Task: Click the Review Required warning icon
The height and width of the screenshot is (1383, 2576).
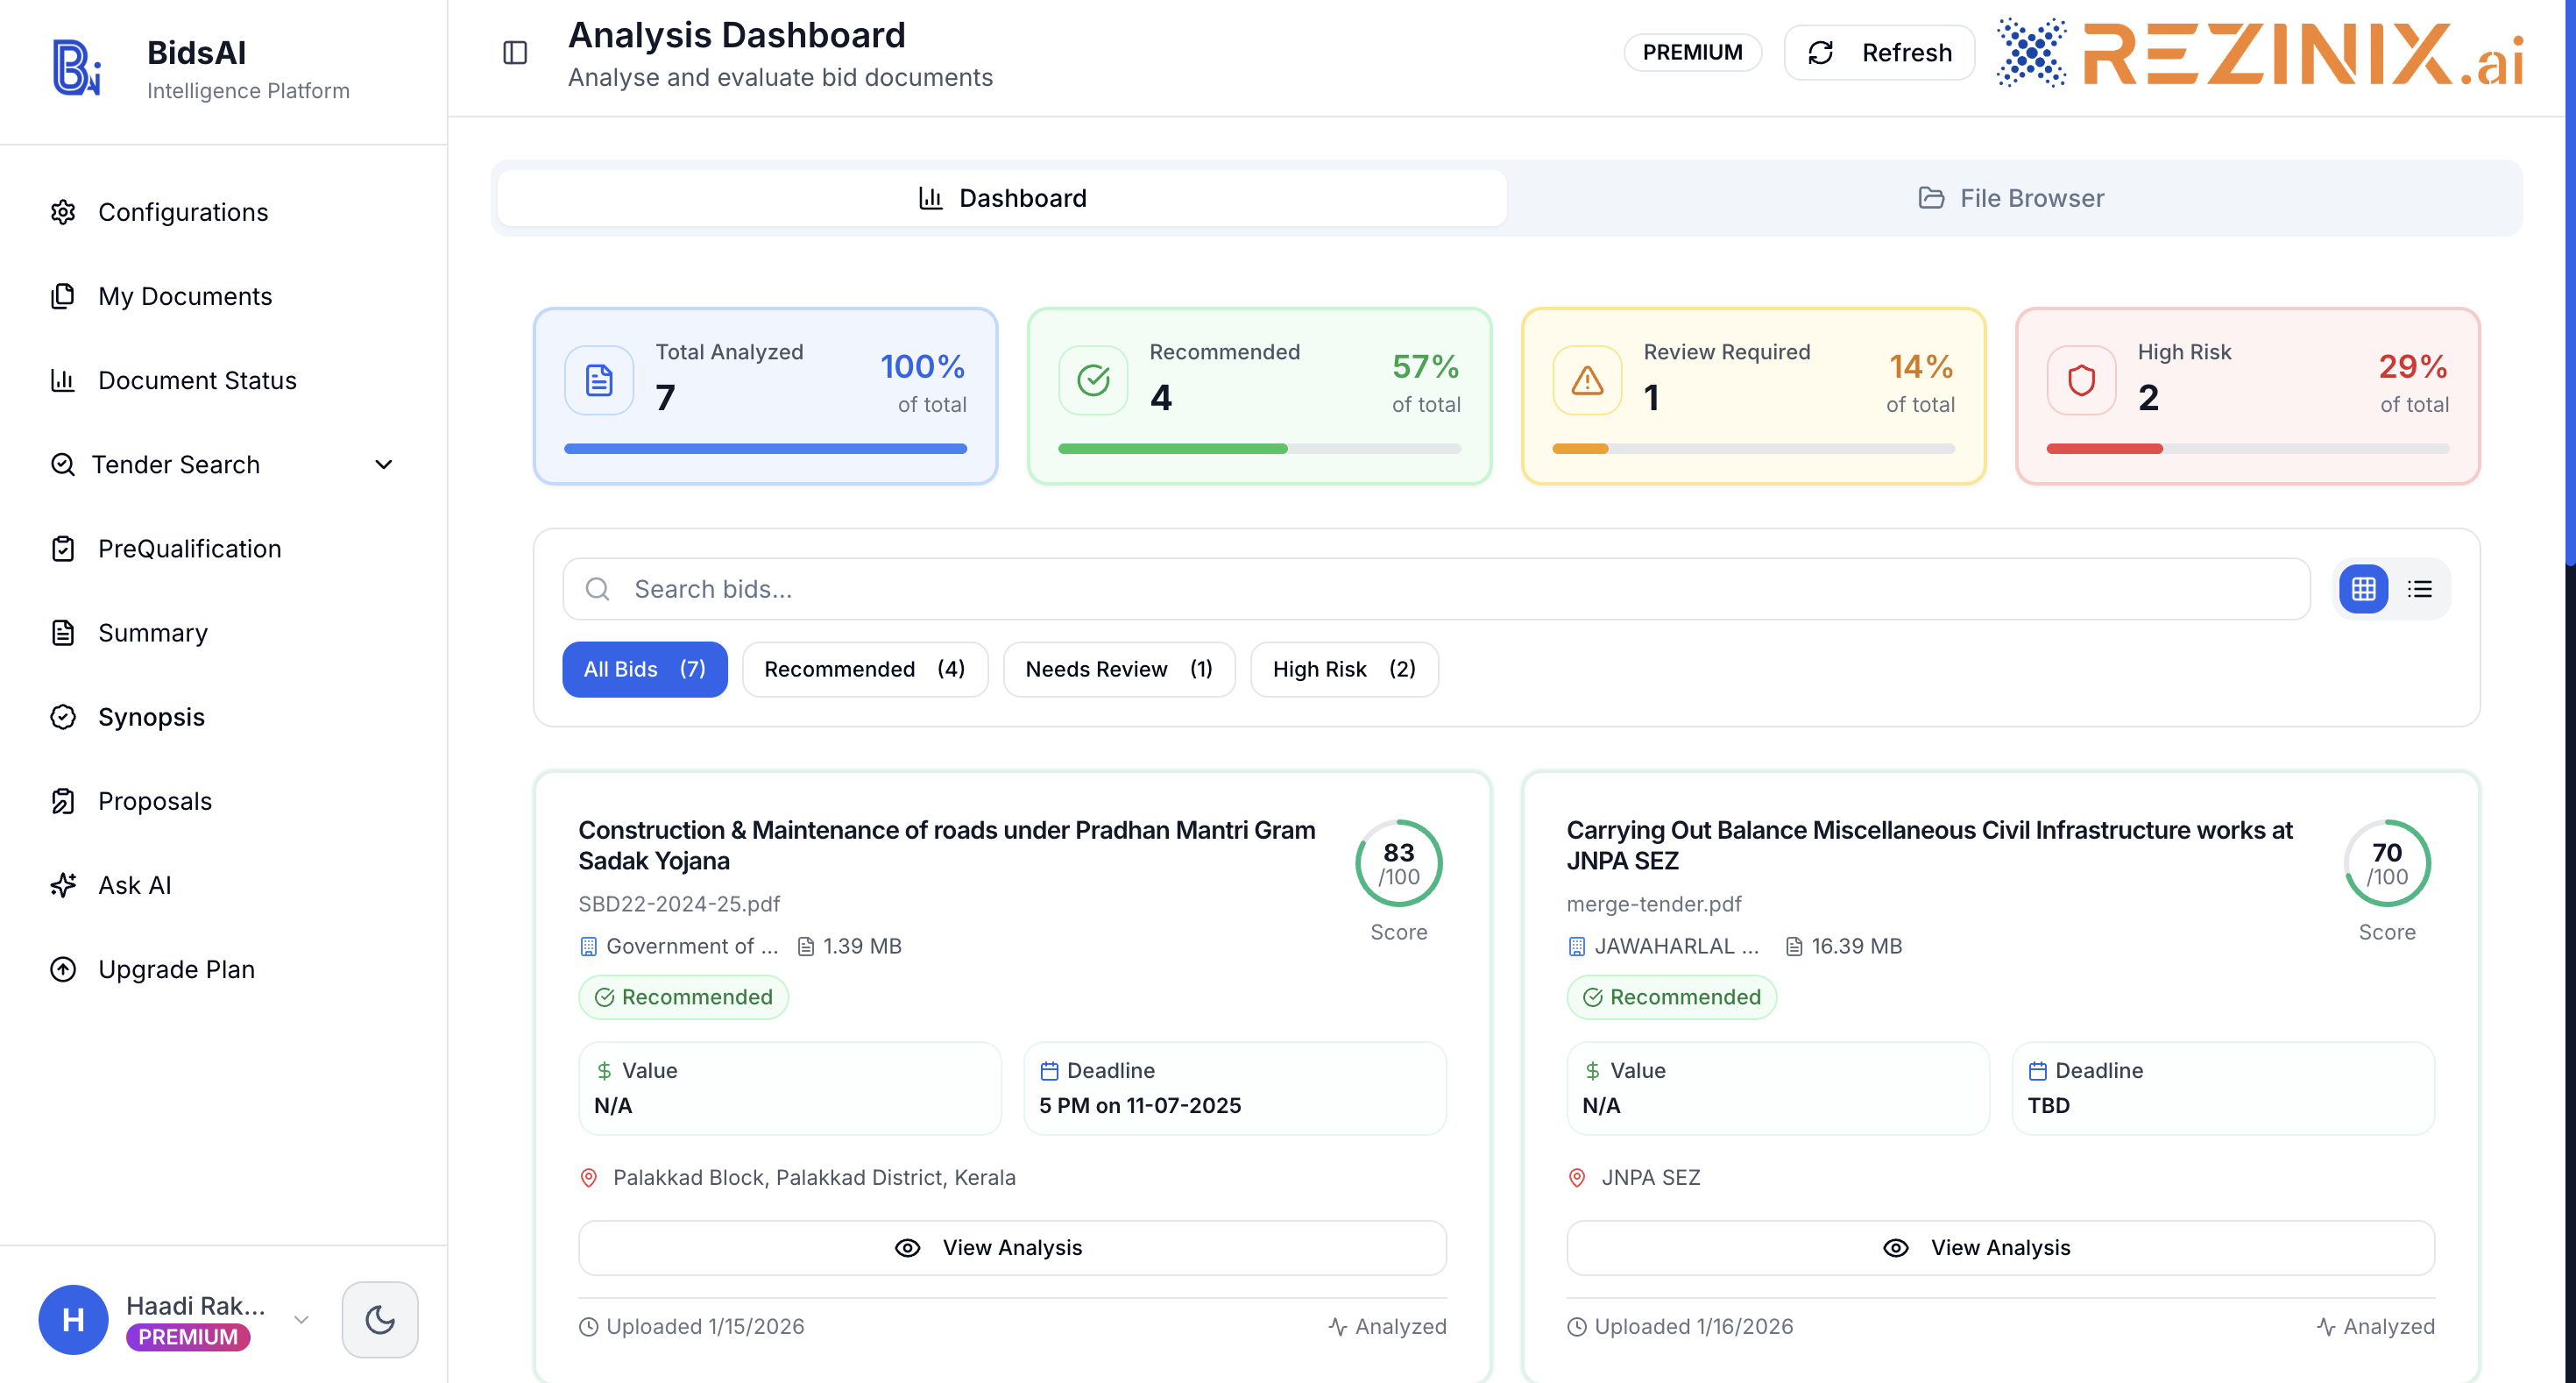Action: [1587, 380]
